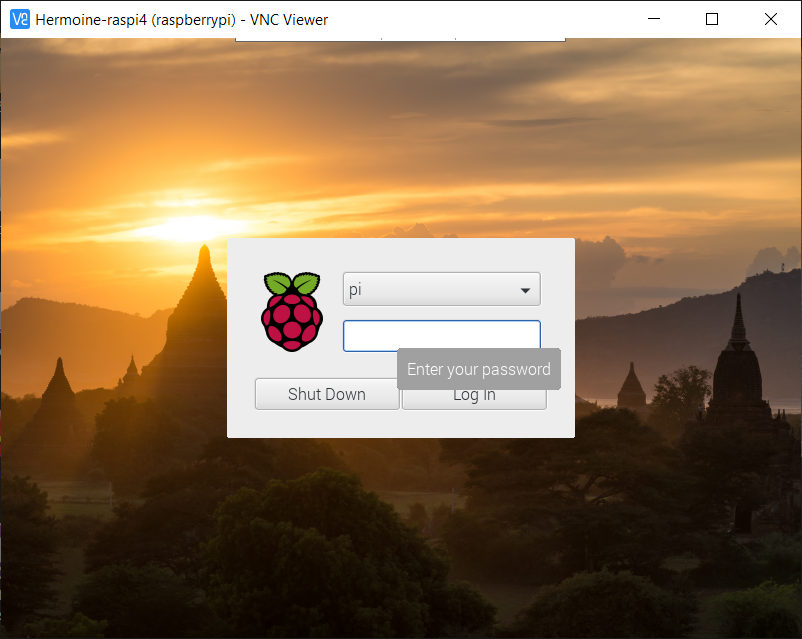Minimize the VNC Viewer window
Image resolution: width=802 pixels, height=639 pixels.
coord(654,19)
